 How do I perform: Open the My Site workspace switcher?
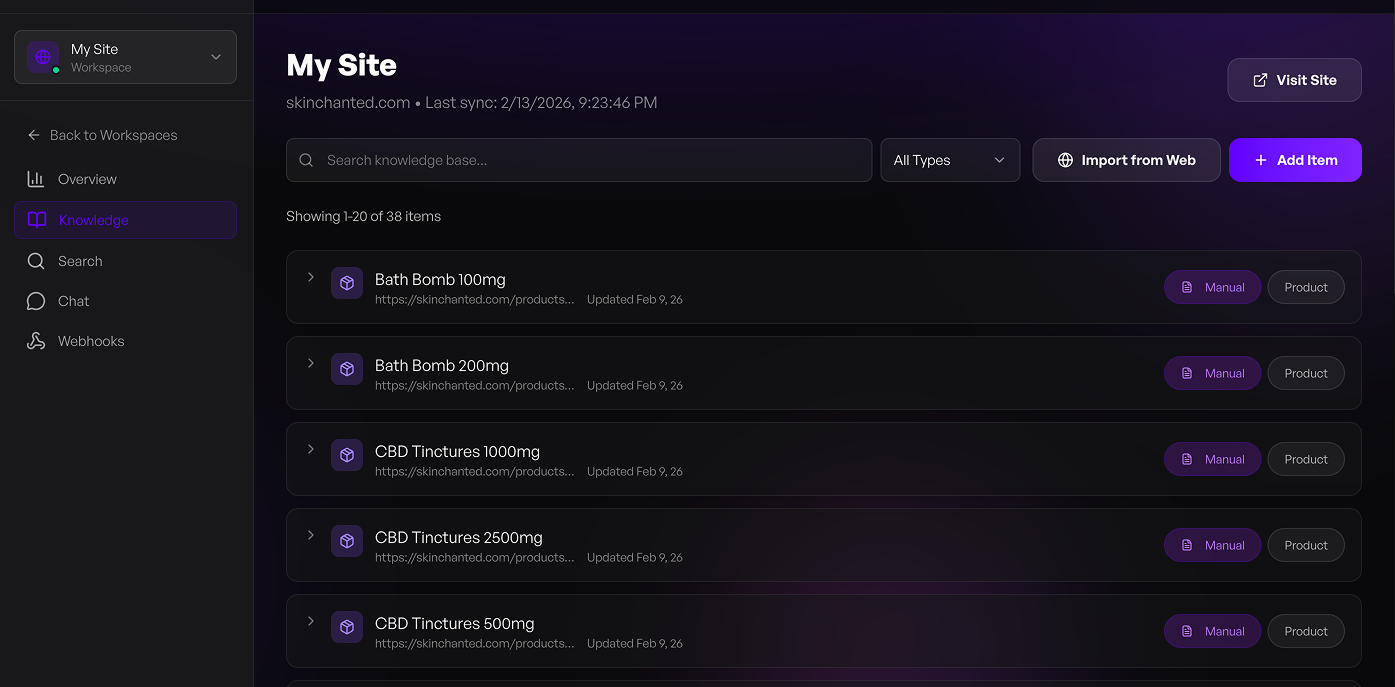pyautogui.click(x=125, y=57)
